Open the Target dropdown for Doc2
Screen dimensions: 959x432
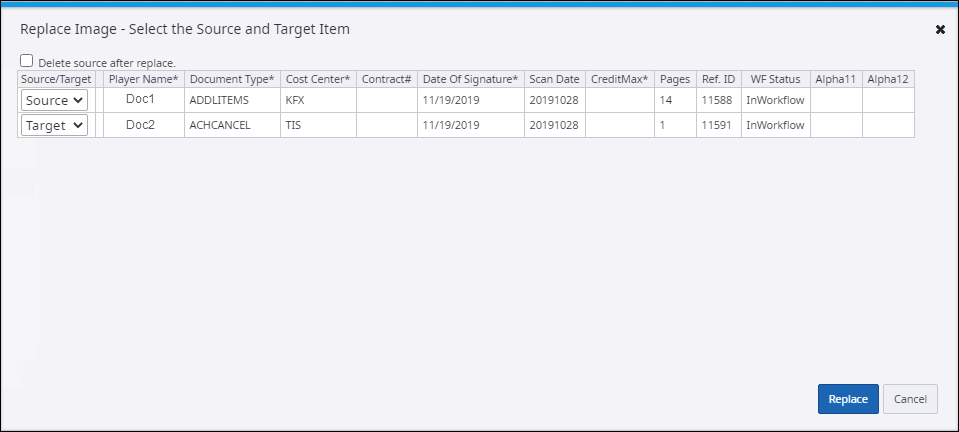(x=55, y=125)
